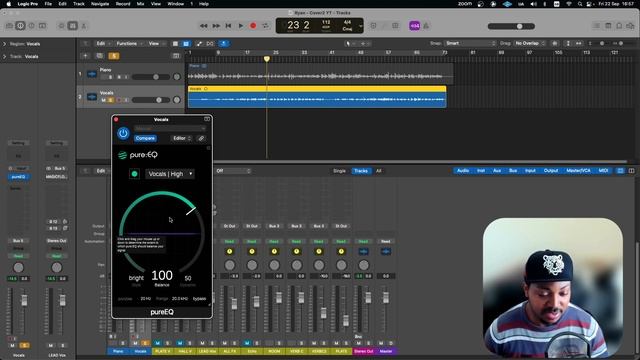Add a new track with plus button

click(x=85, y=56)
